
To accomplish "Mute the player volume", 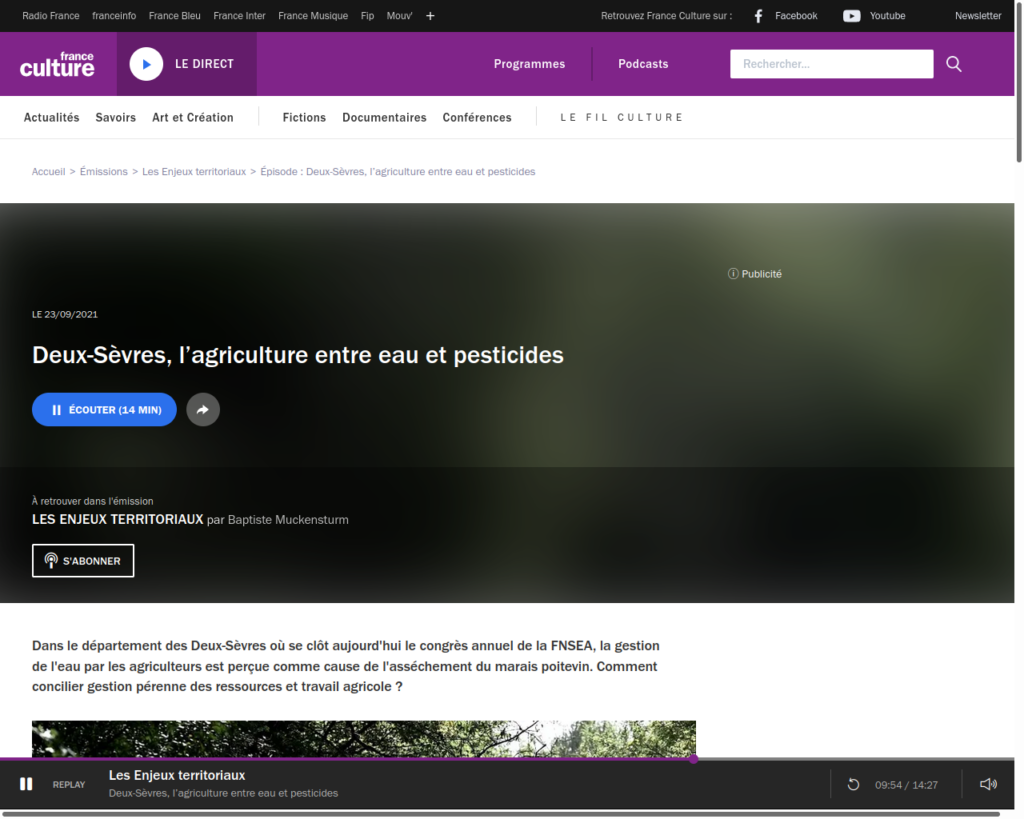I will pos(988,785).
